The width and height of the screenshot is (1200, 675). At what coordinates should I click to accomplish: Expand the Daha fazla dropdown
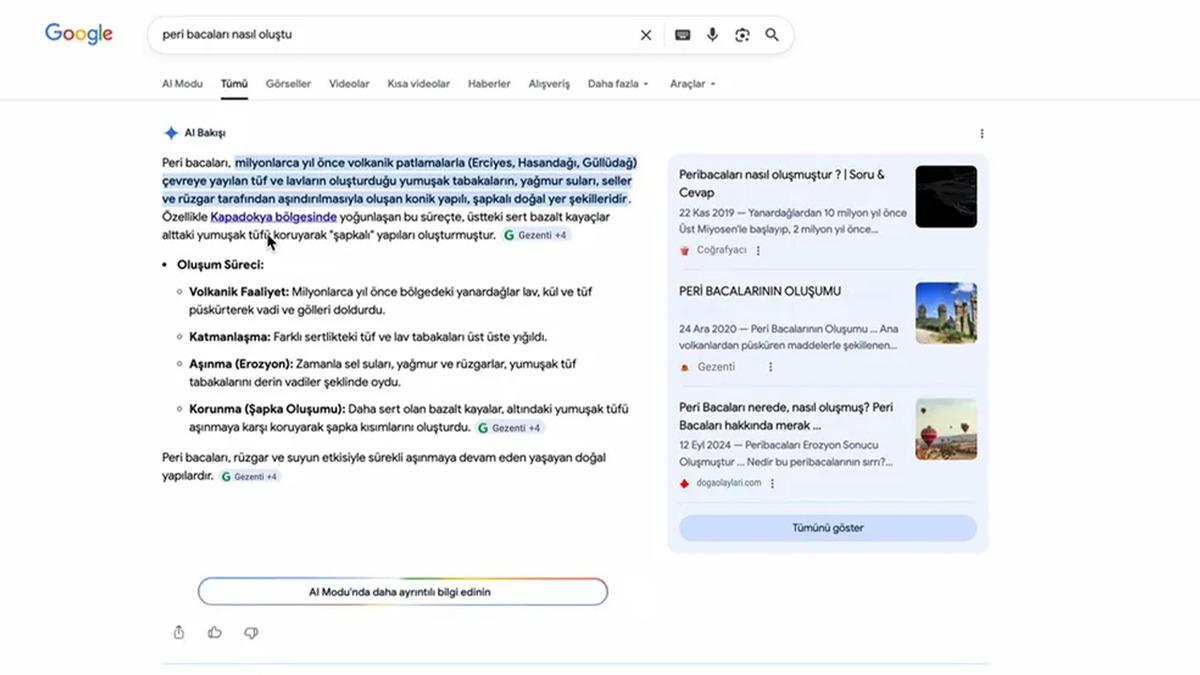(617, 84)
